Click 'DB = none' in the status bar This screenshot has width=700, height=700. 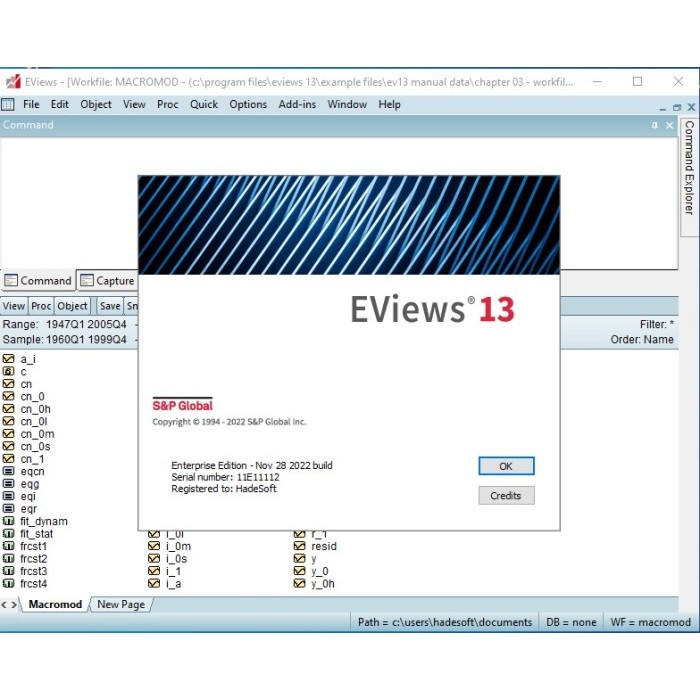pos(571,622)
